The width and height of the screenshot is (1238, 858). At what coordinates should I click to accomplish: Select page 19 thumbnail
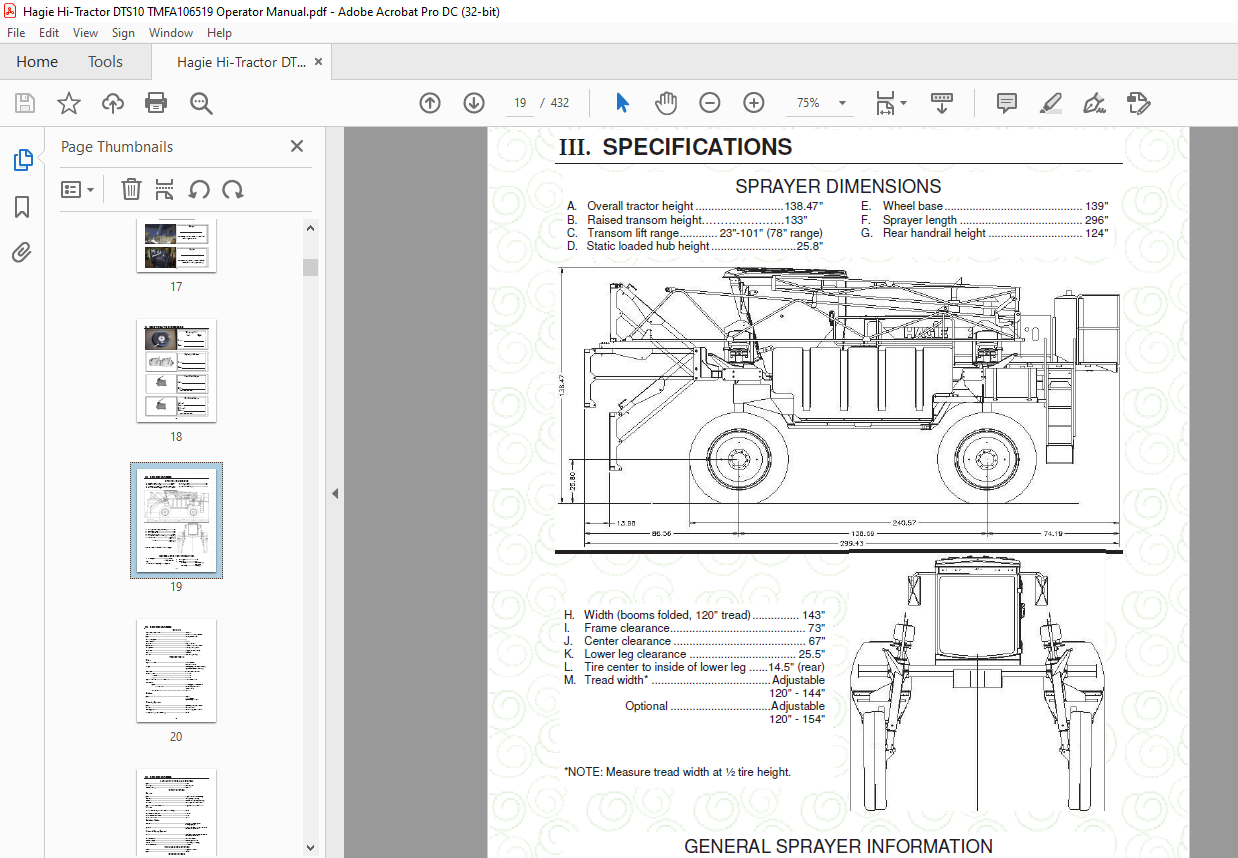[176, 520]
